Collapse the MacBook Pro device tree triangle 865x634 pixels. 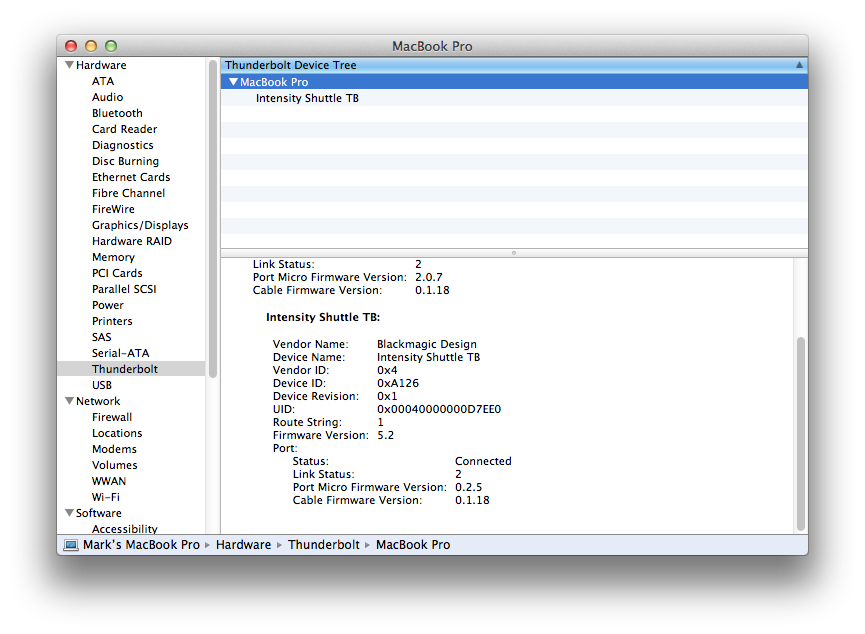[233, 82]
